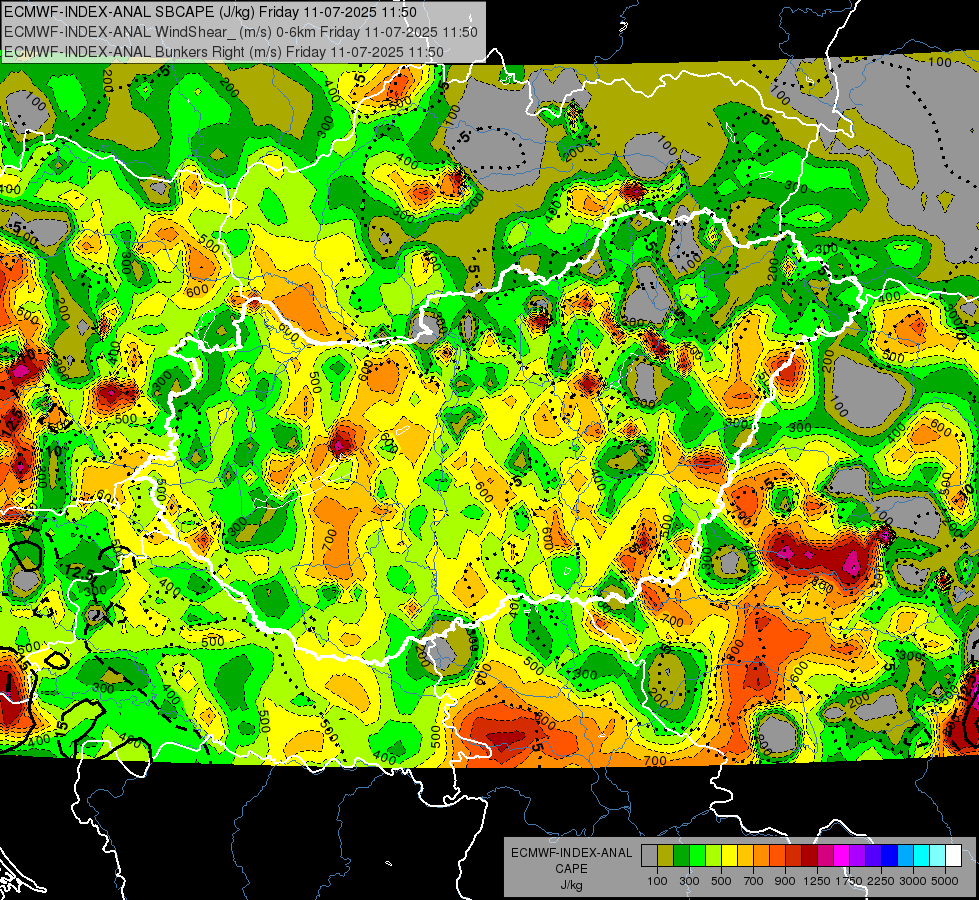Click the 1250 tick label in legend
979x900 pixels.
click(817, 881)
